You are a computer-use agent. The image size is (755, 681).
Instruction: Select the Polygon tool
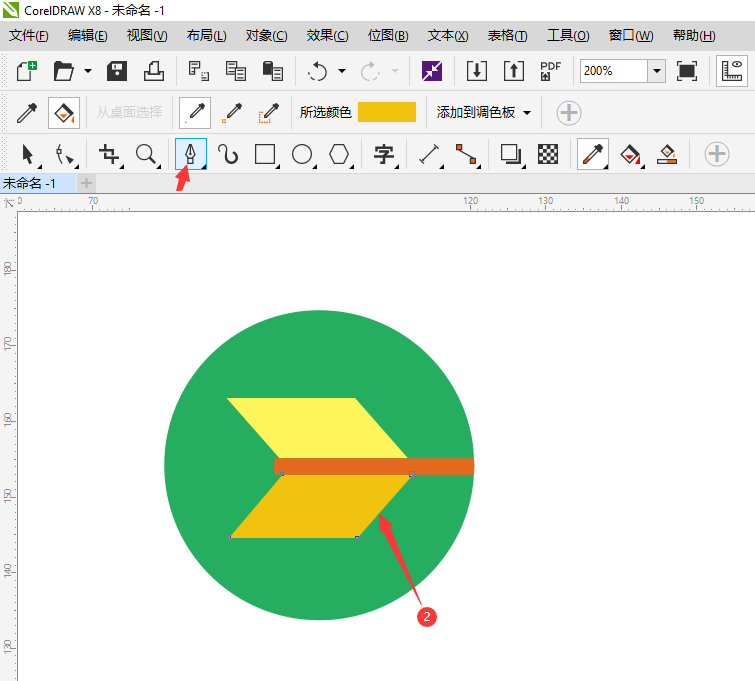340,154
